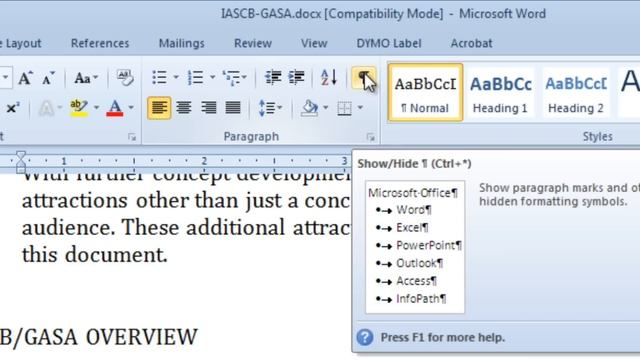Viewport: 640px width, 360px height.
Task: Apply paragraph shading with paint bucket
Action: pyautogui.click(x=310, y=108)
